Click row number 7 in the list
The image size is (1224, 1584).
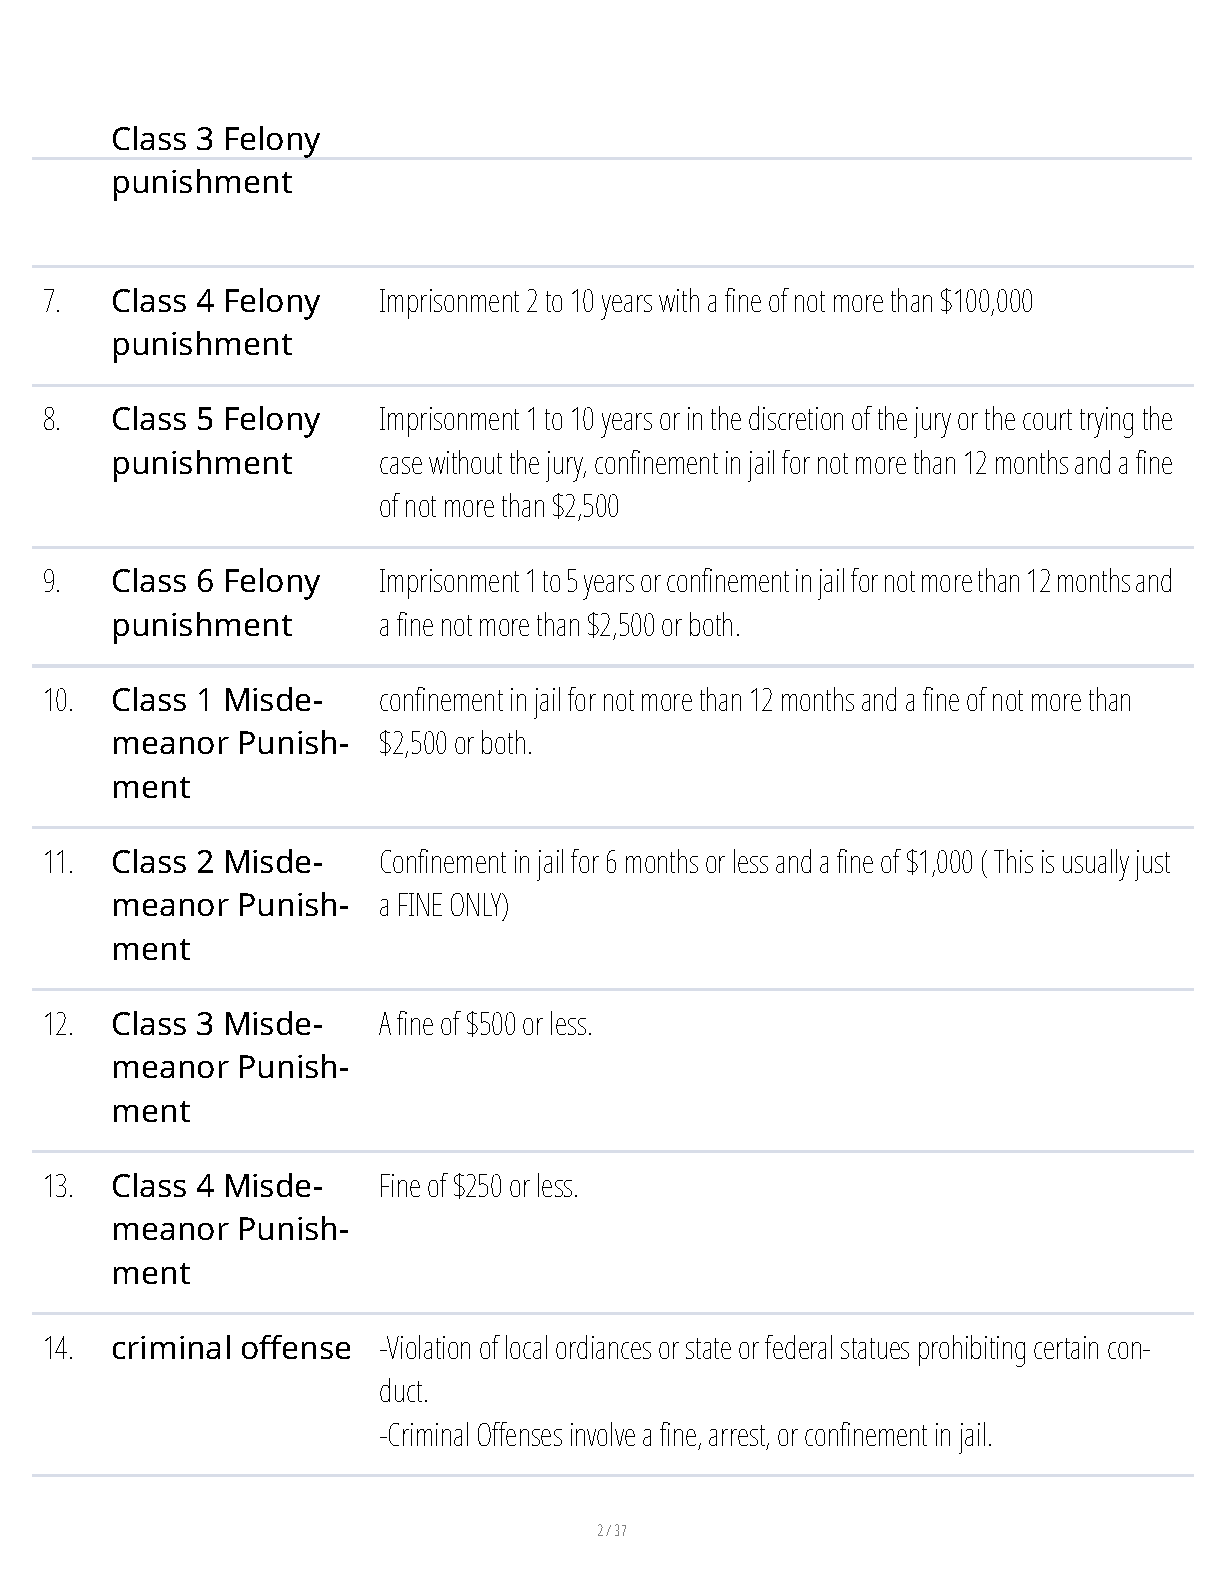pos(52,301)
